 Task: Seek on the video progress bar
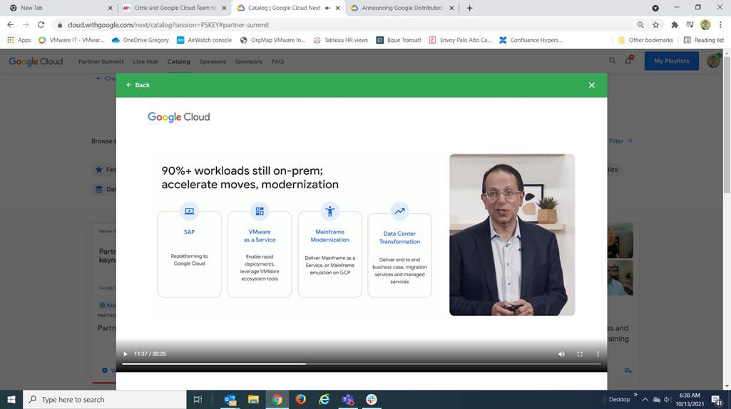click(x=361, y=364)
